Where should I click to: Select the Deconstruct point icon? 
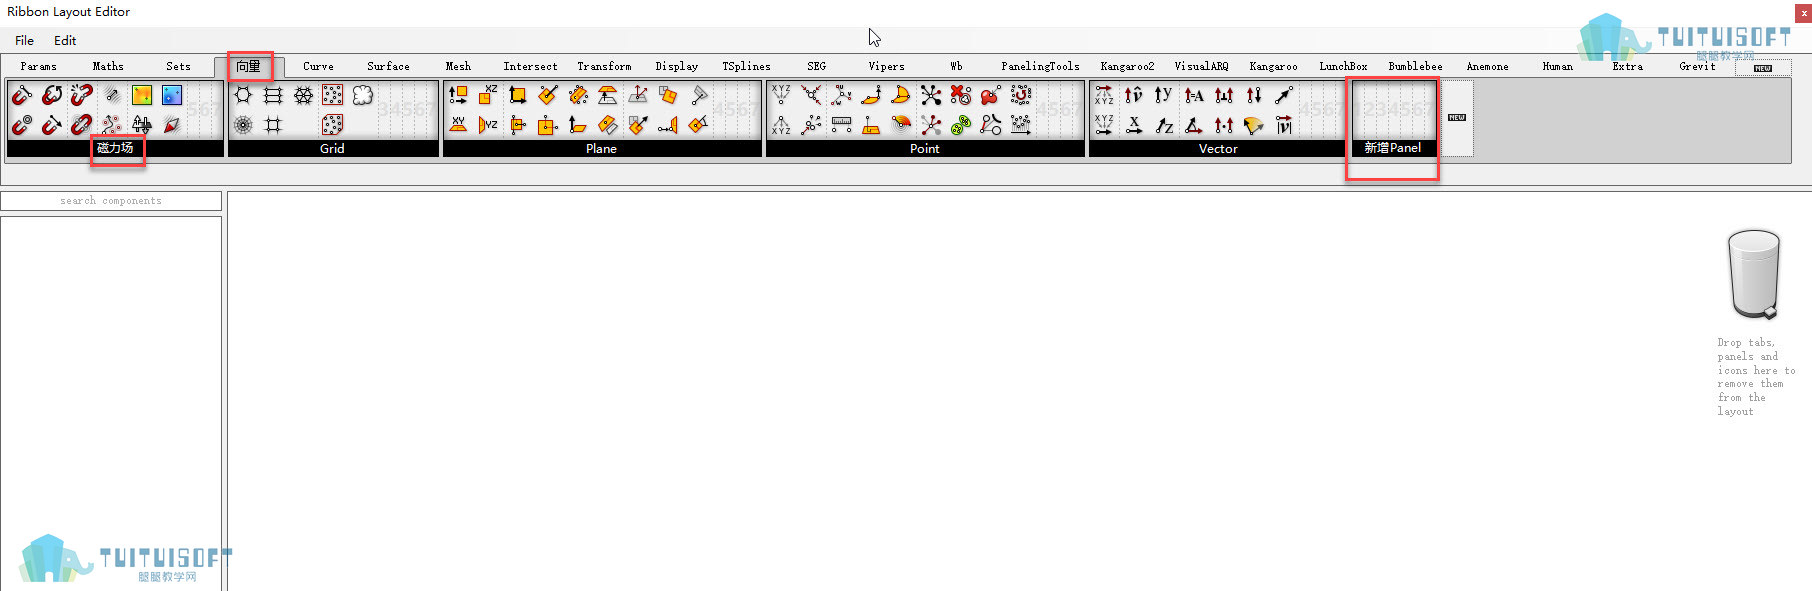[781, 125]
